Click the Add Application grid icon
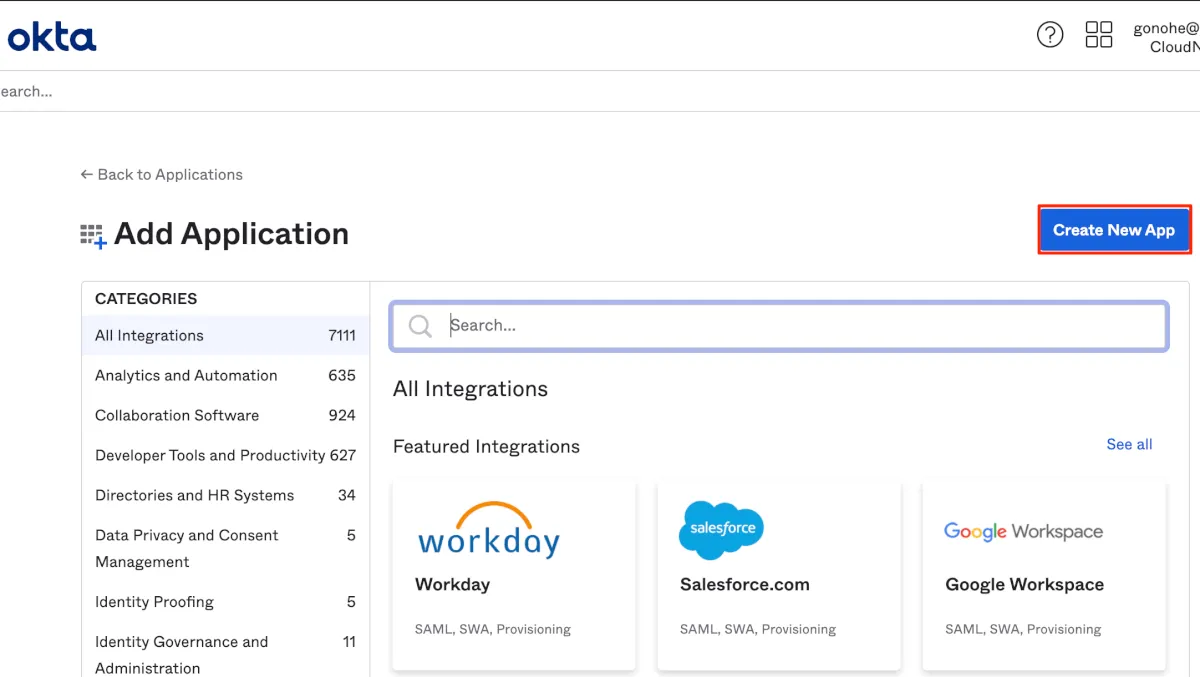Viewport: 1200px width, 677px height. pyautogui.click(x=93, y=236)
